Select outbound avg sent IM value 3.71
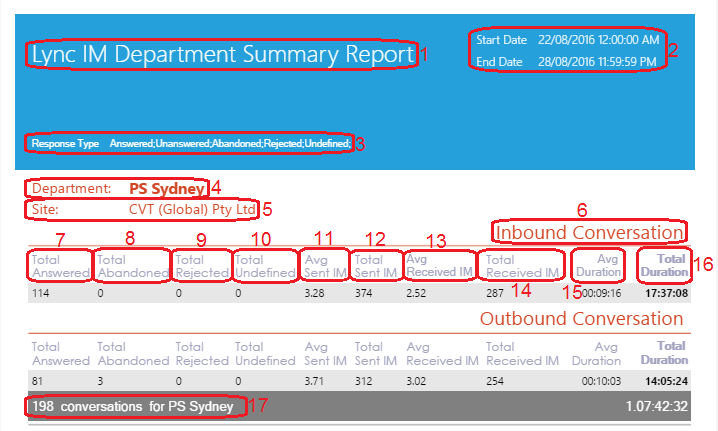 [314, 381]
